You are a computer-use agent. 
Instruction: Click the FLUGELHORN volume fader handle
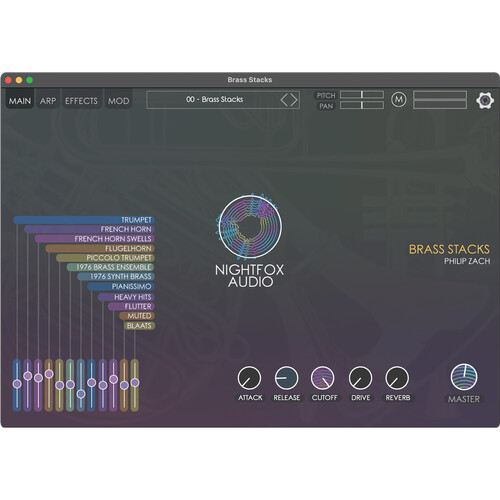point(49,374)
